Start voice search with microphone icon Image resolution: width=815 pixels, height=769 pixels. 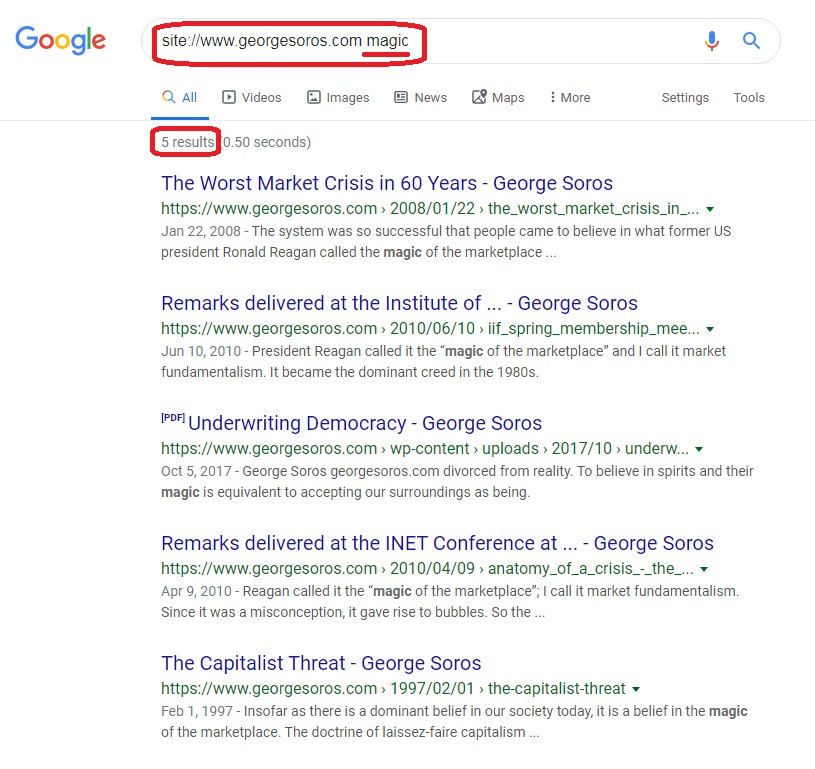pyautogui.click(x=712, y=41)
